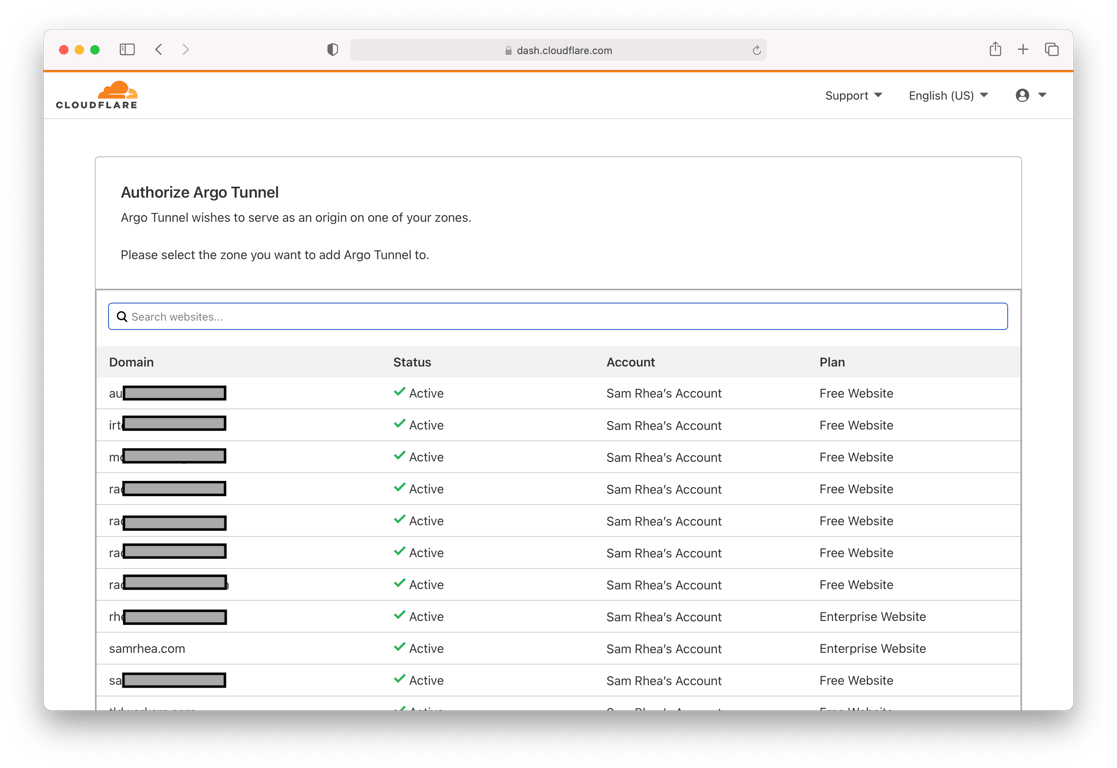1117x768 pixels.
Task: Click the privacy shield icon
Action: (x=333, y=49)
